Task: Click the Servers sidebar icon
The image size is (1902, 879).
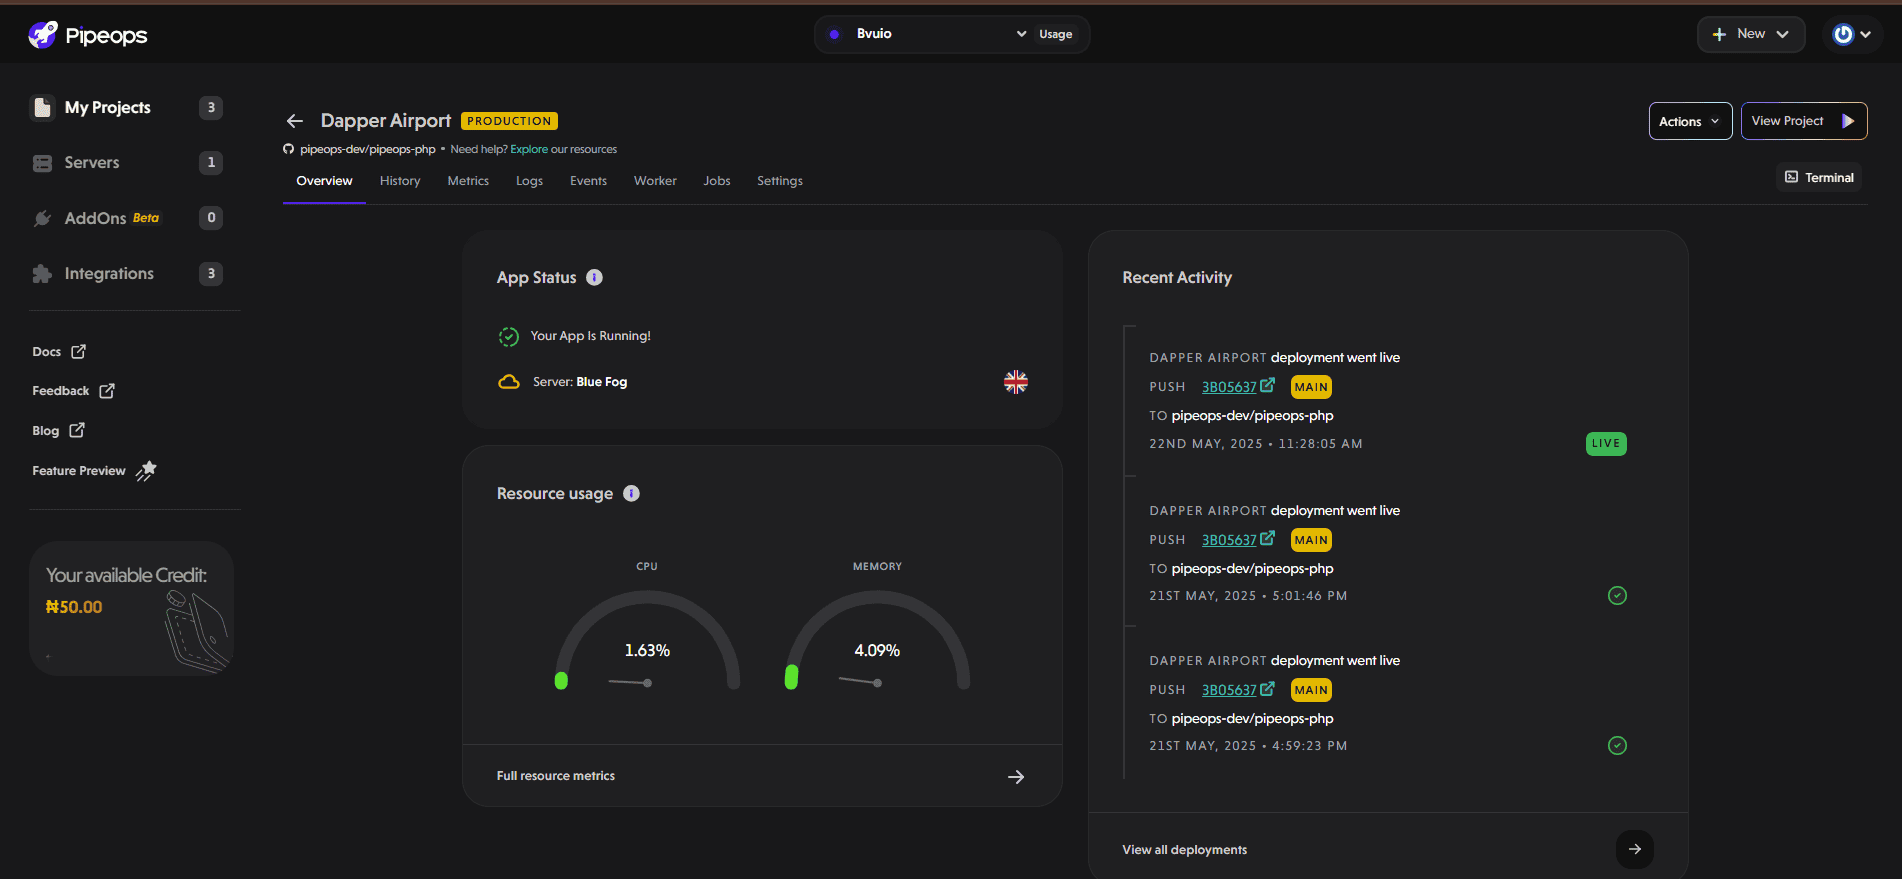Action: [42, 163]
